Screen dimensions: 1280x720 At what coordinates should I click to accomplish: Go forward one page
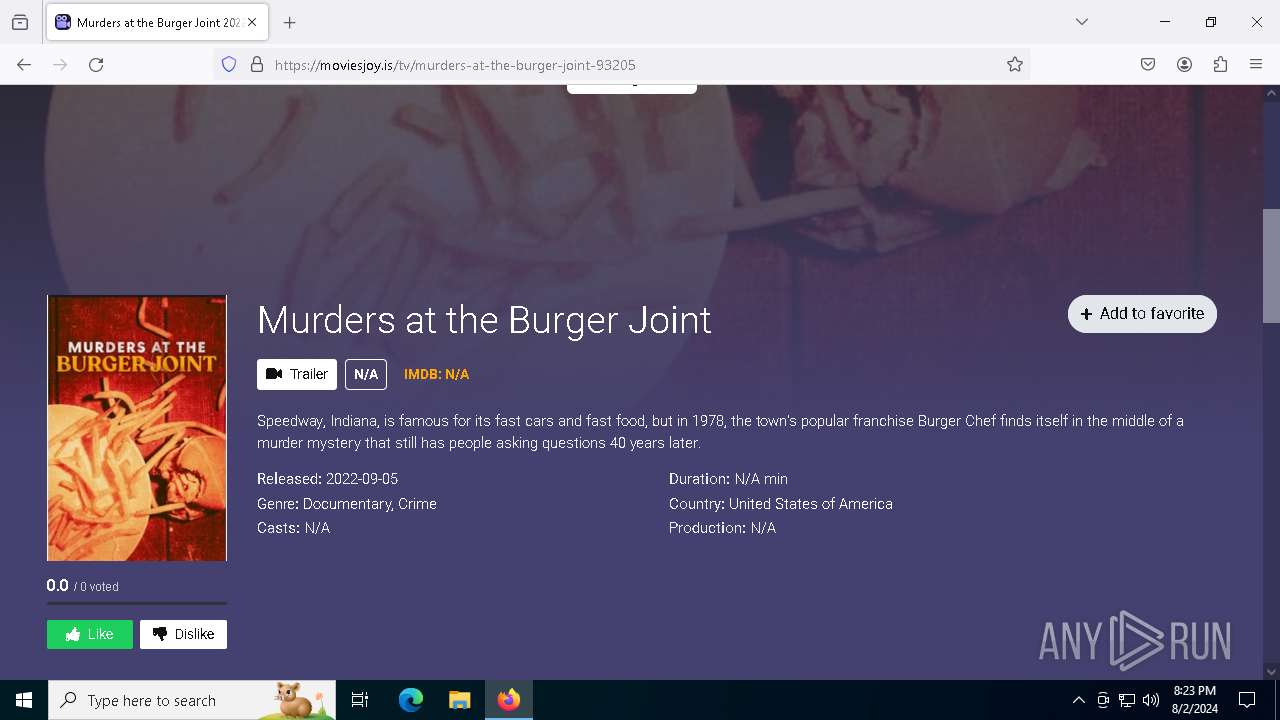tap(60, 65)
